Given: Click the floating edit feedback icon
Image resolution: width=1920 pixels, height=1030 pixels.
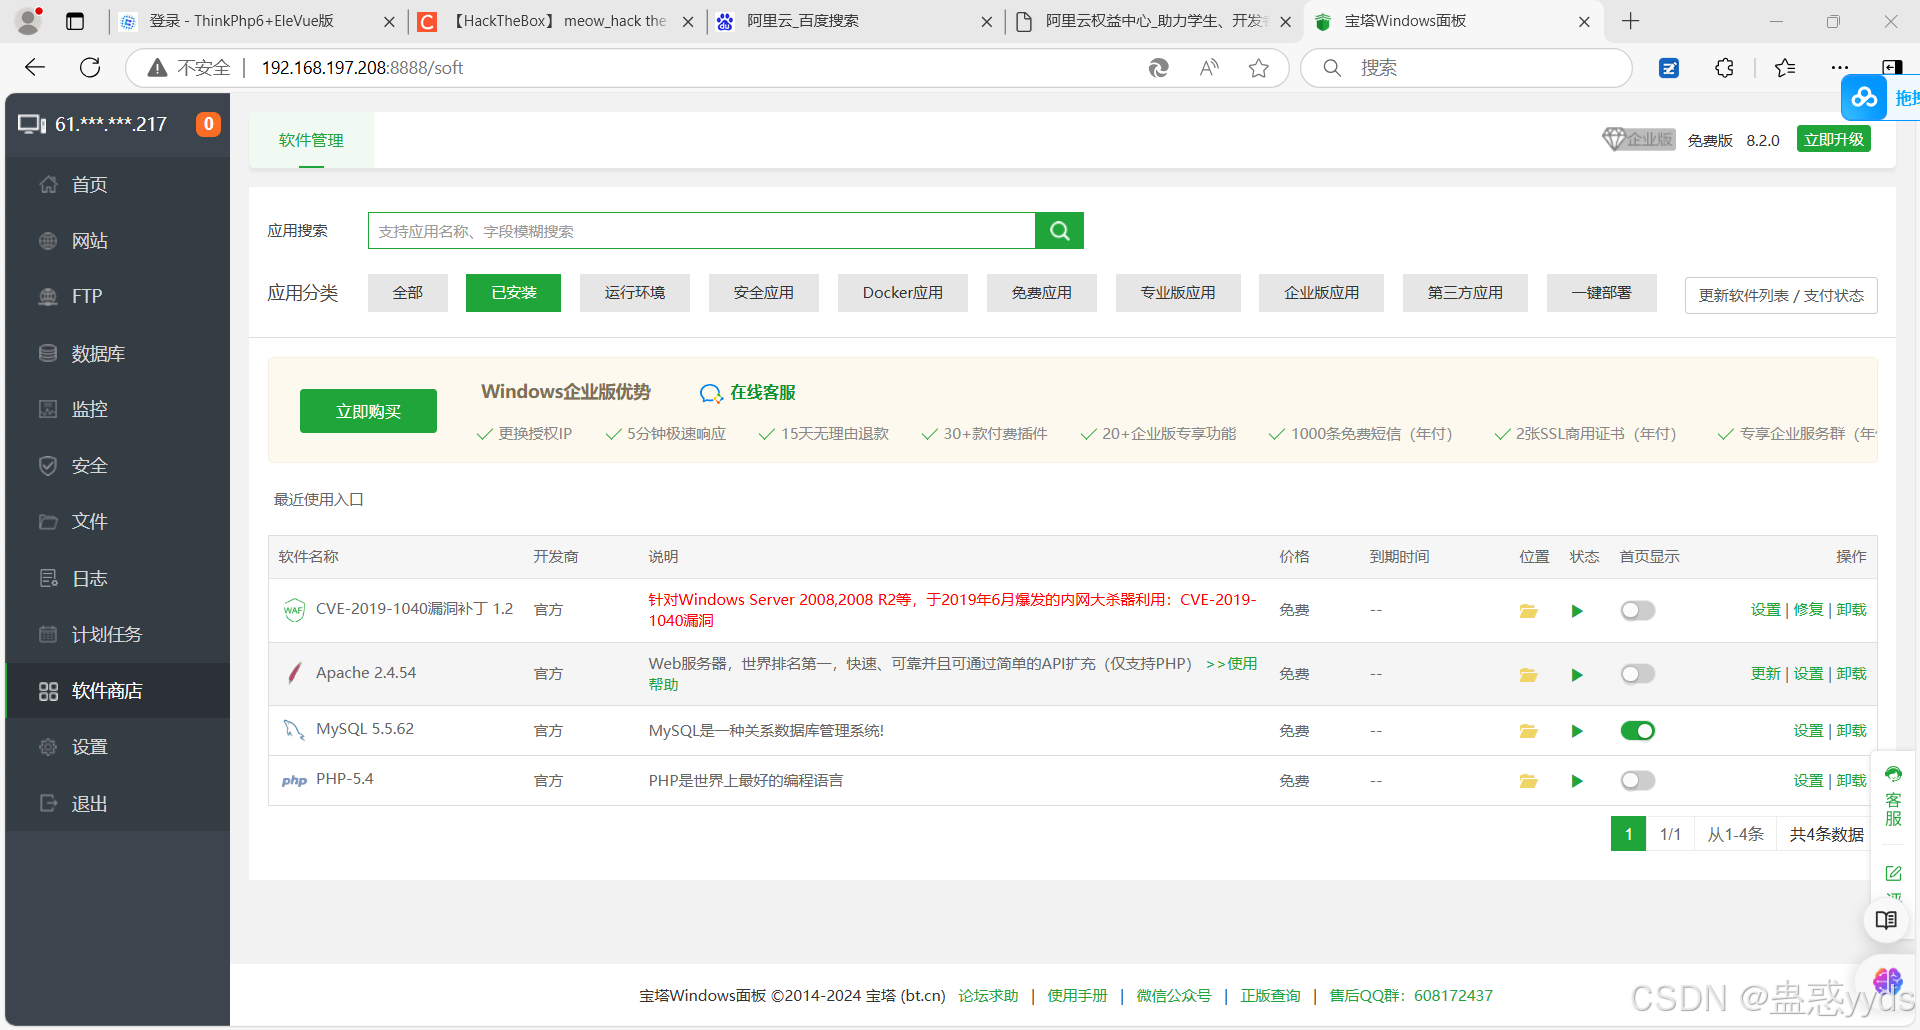Looking at the screenshot, I should pyautogui.click(x=1893, y=873).
